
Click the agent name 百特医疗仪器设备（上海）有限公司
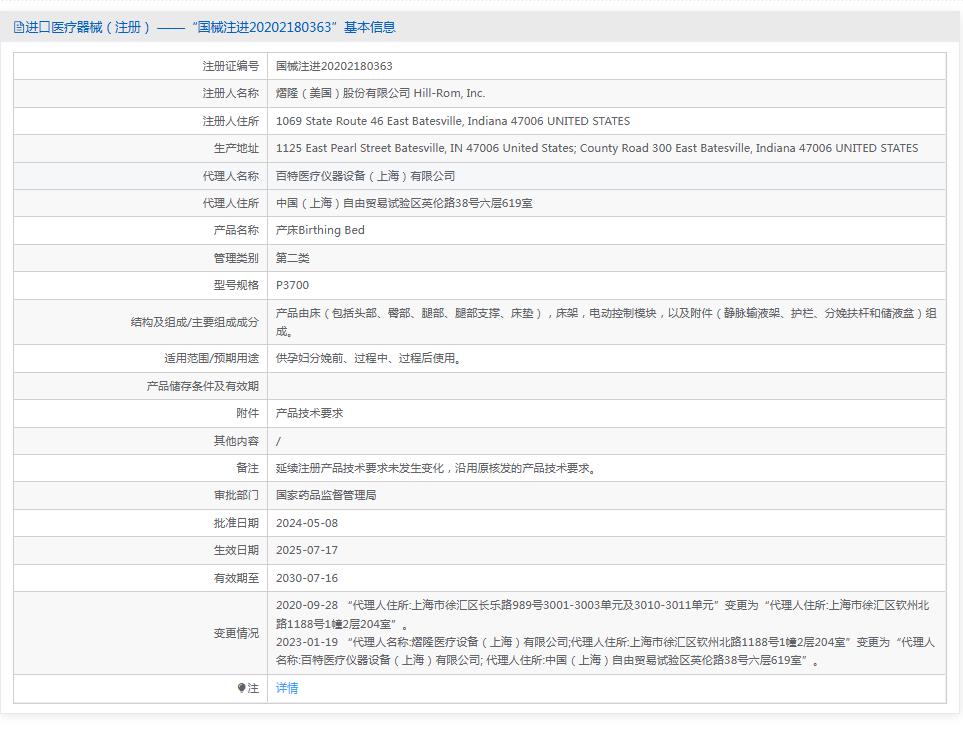[x=375, y=175]
